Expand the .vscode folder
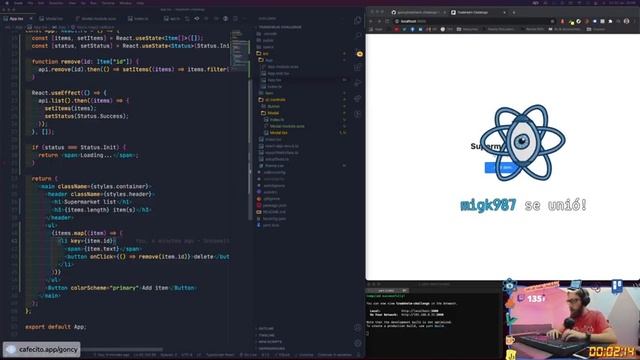 click(267, 34)
